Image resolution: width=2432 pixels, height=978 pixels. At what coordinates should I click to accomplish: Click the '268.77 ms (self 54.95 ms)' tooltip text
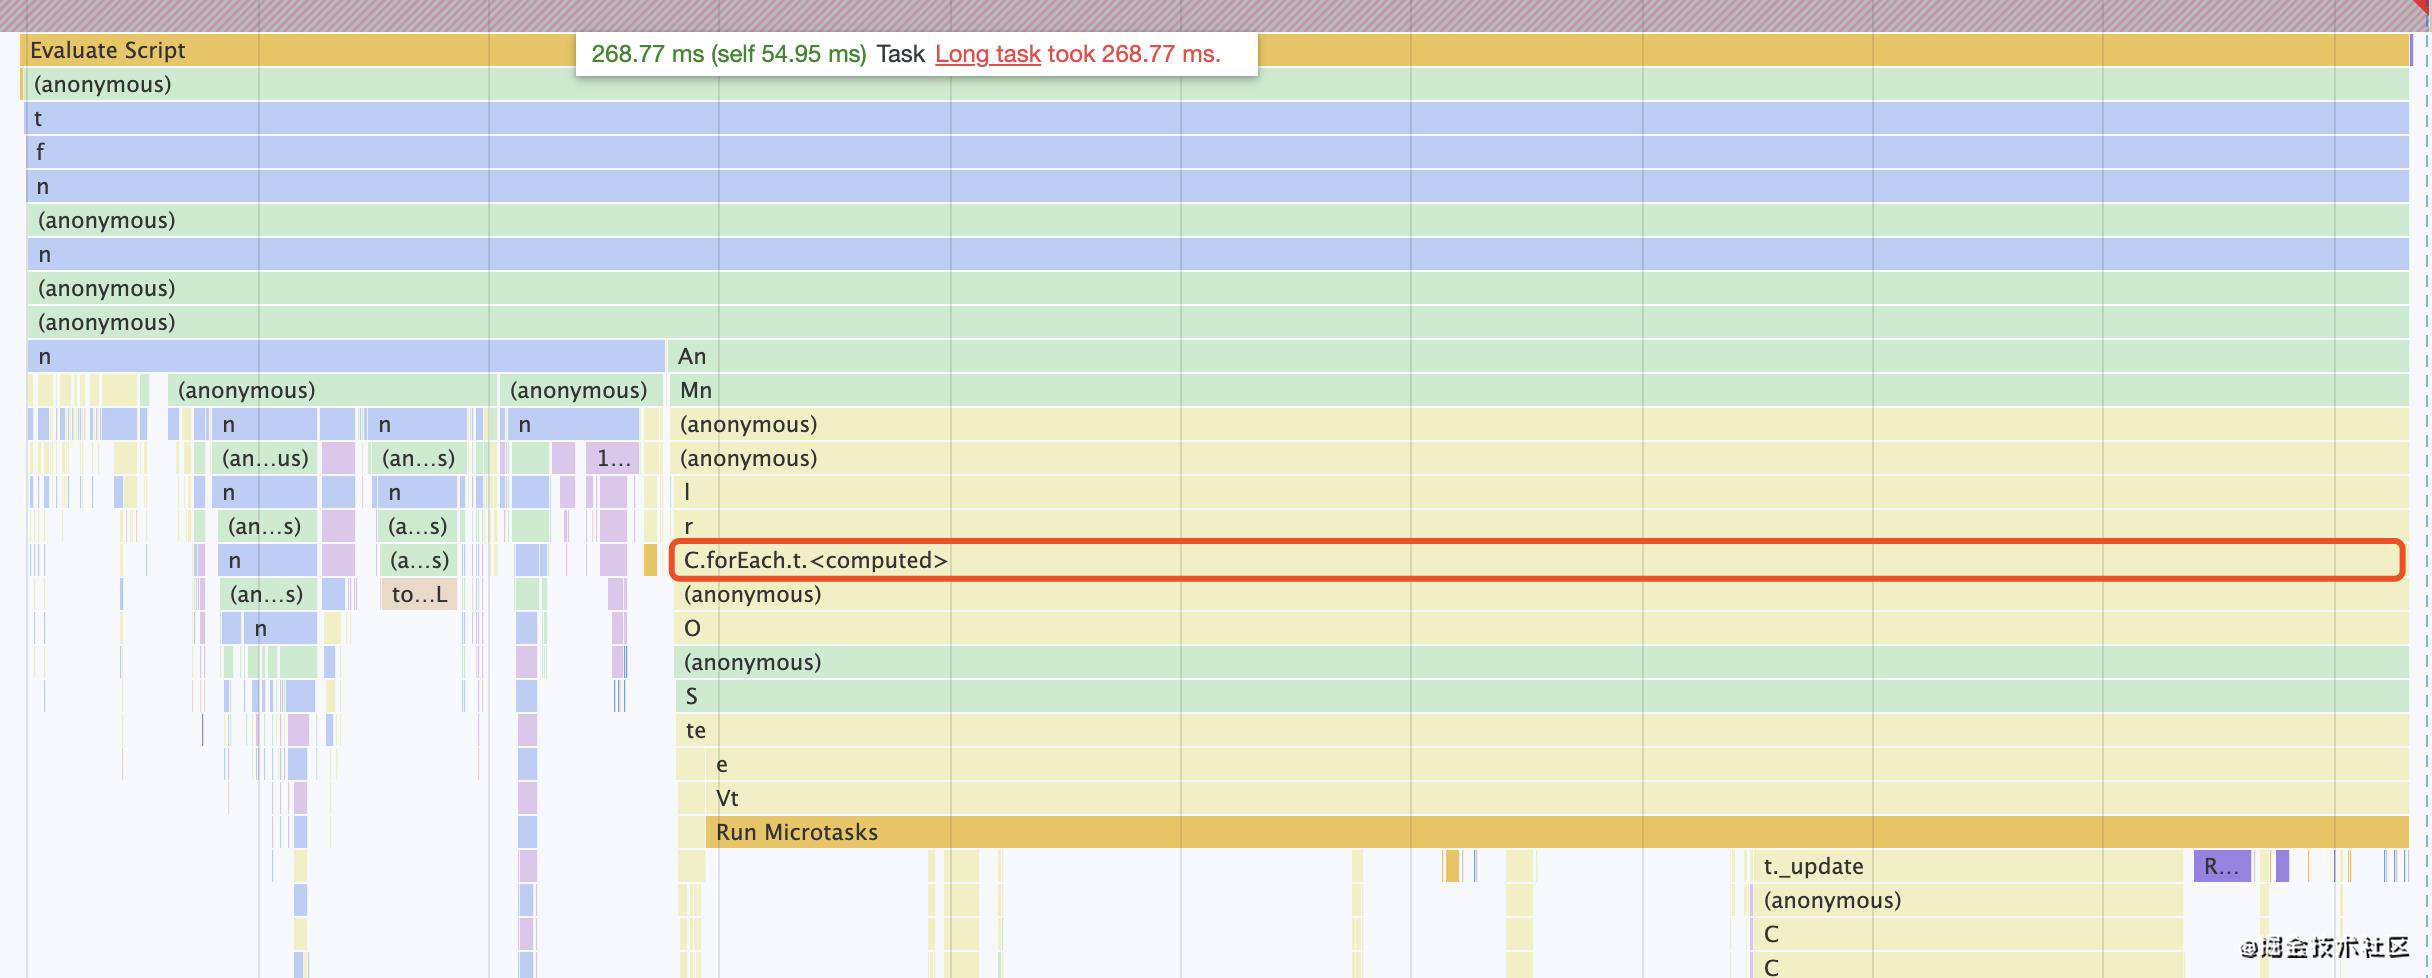(728, 54)
